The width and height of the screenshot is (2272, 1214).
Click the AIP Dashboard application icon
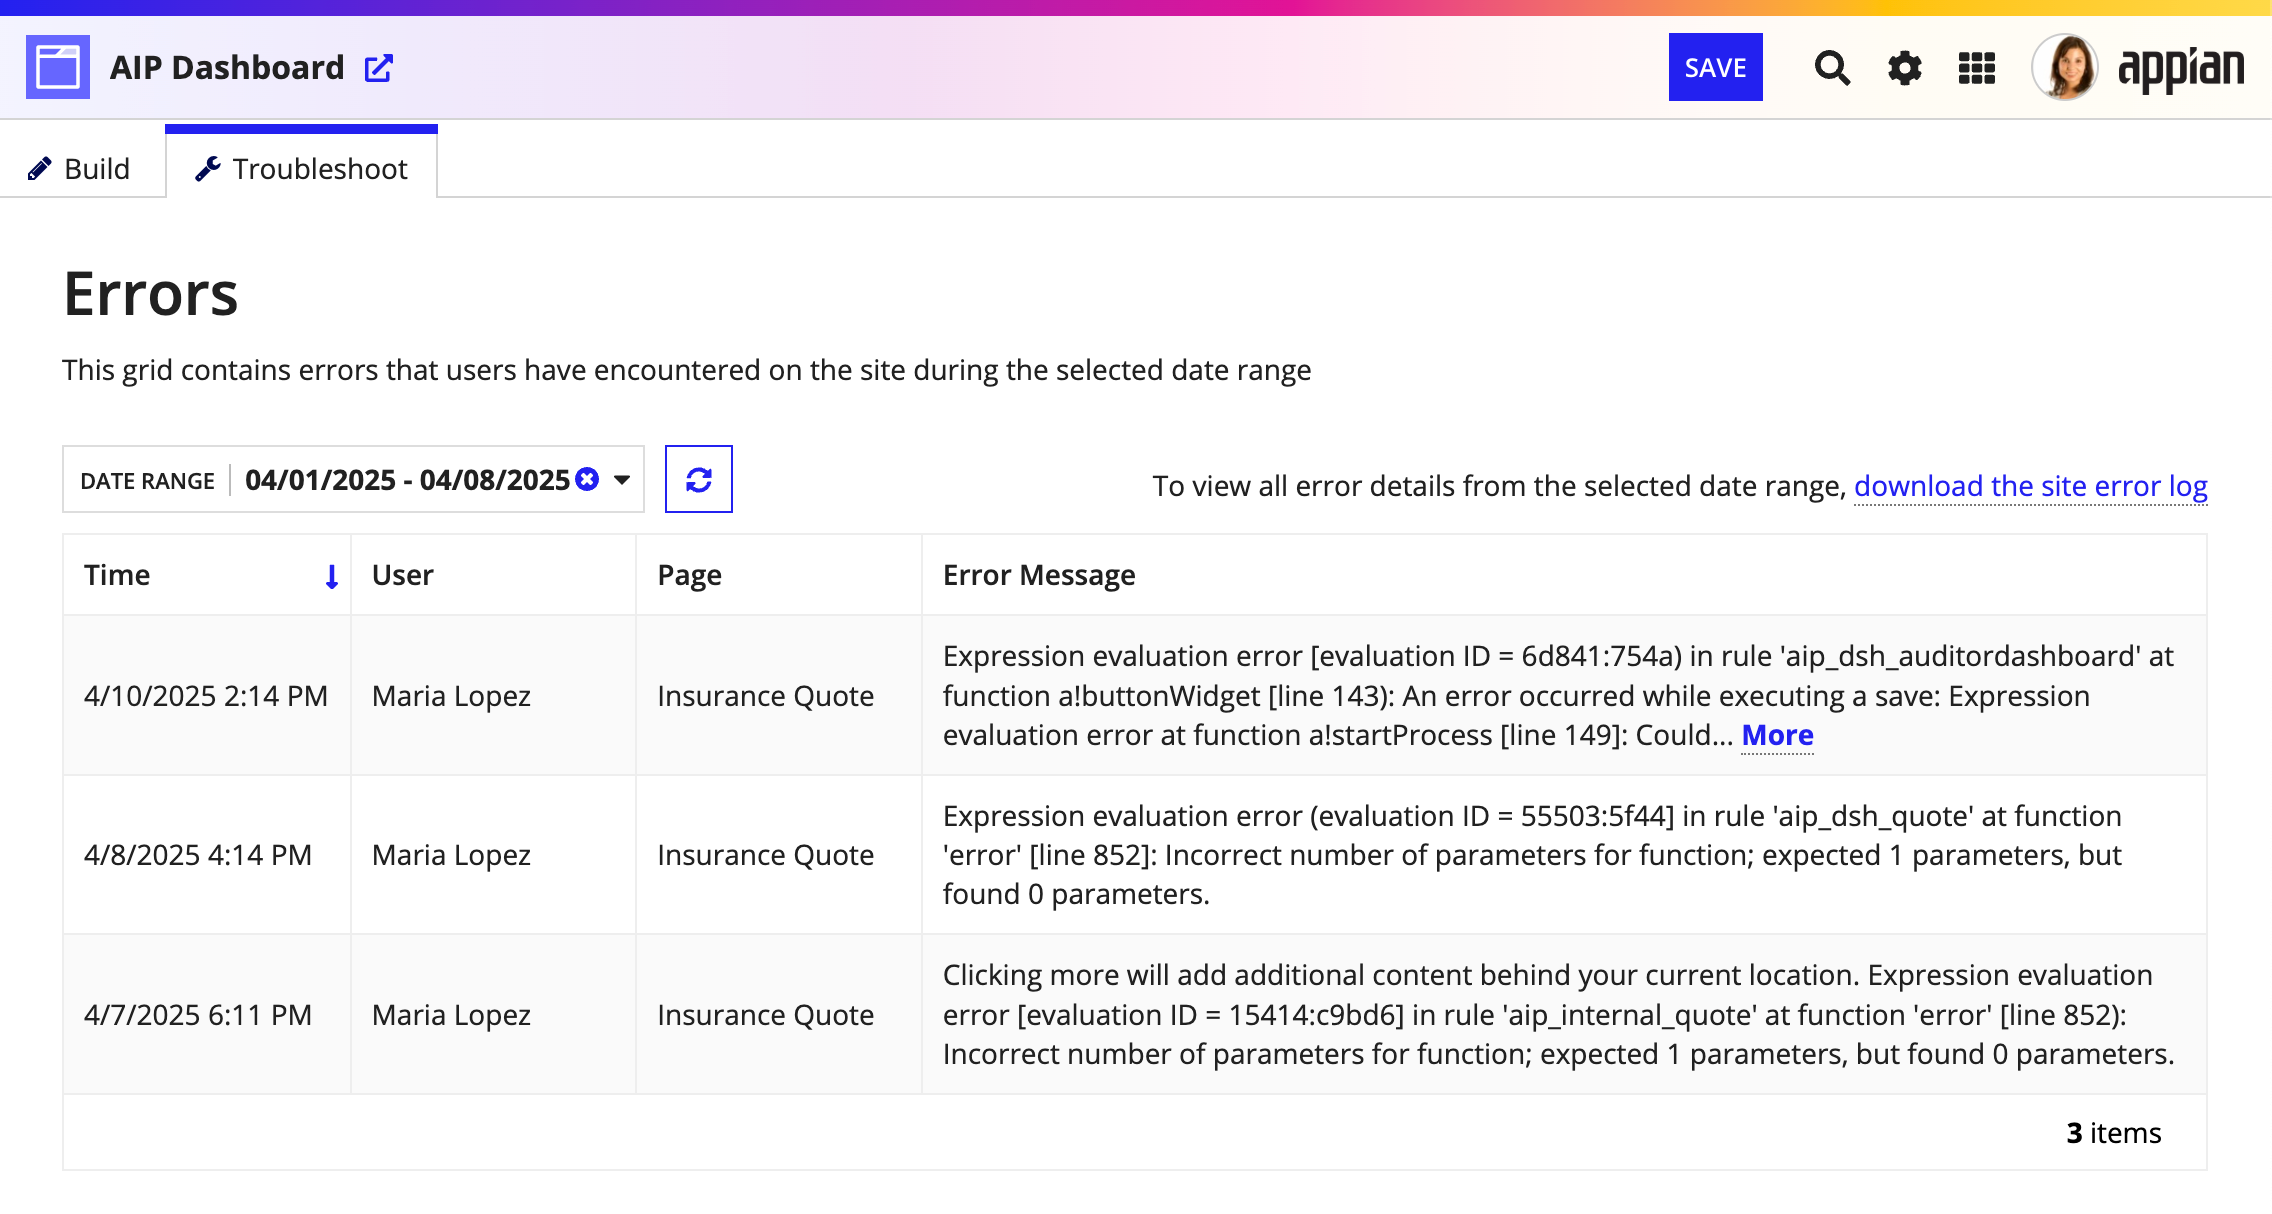pos(58,67)
